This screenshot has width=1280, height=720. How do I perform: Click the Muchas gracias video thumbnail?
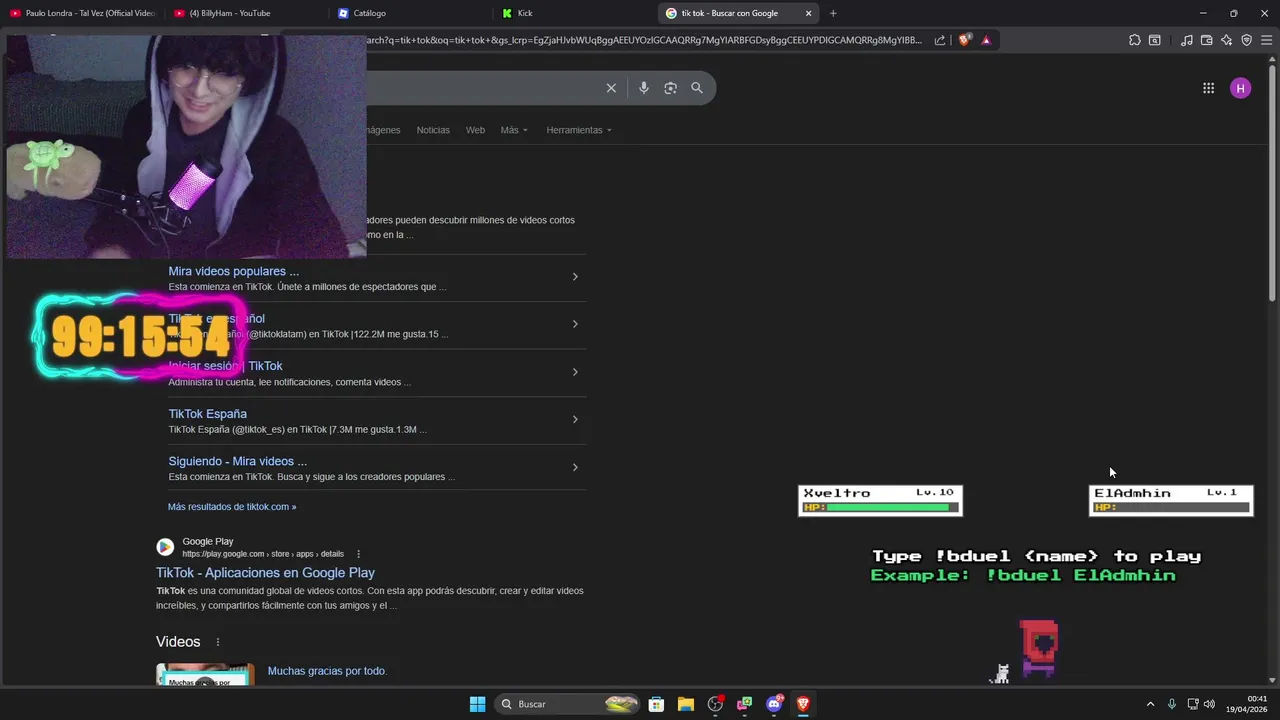pos(205,675)
